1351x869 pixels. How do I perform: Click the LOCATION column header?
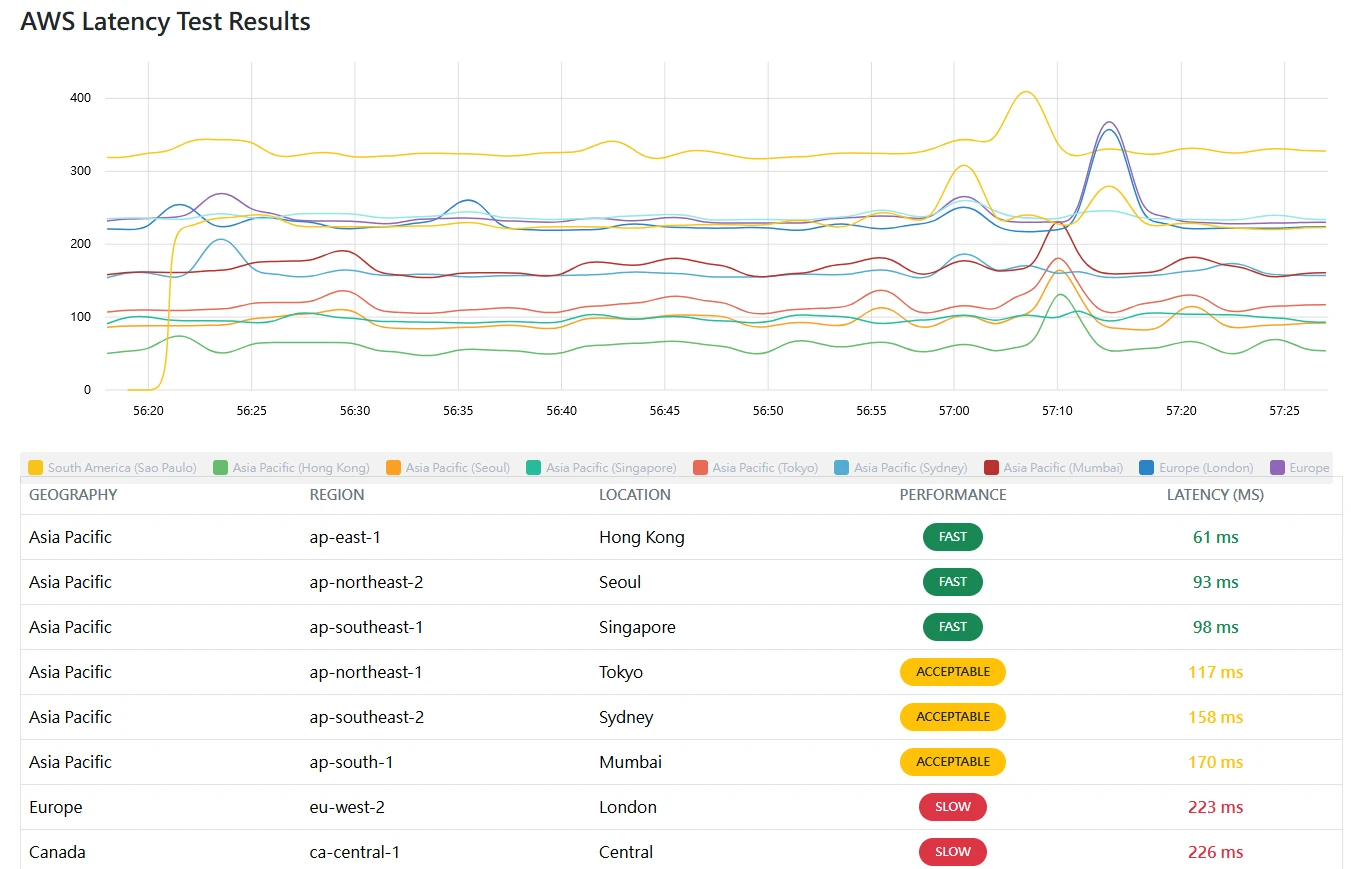[634, 495]
